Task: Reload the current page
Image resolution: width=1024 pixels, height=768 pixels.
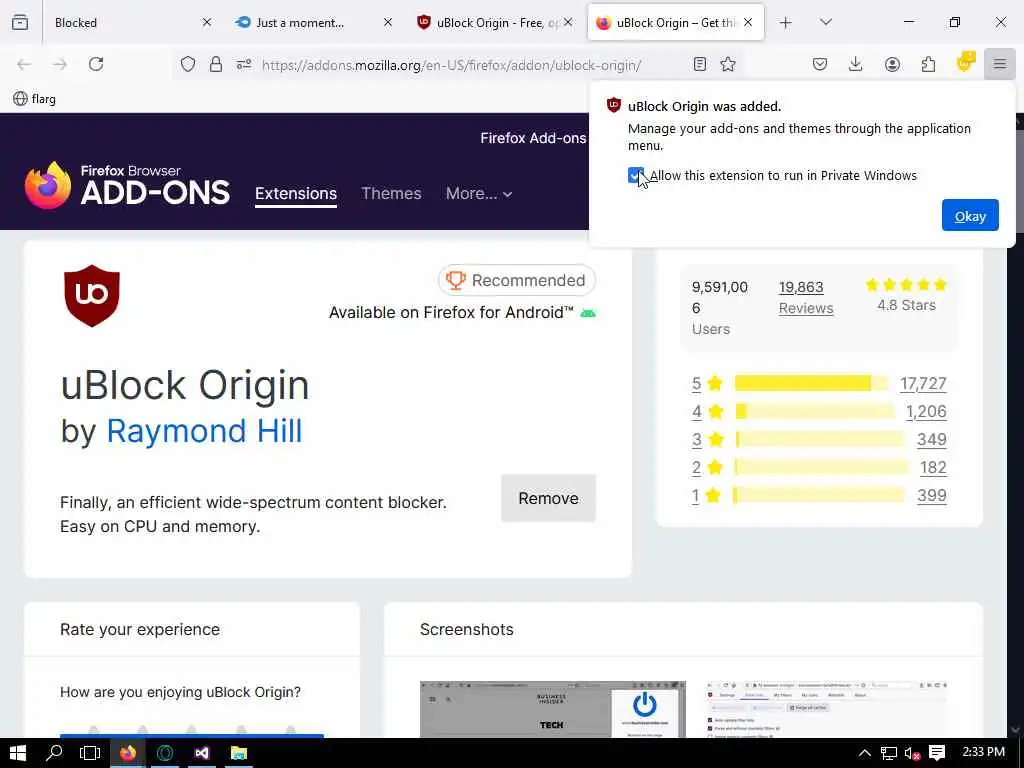Action: tap(96, 64)
